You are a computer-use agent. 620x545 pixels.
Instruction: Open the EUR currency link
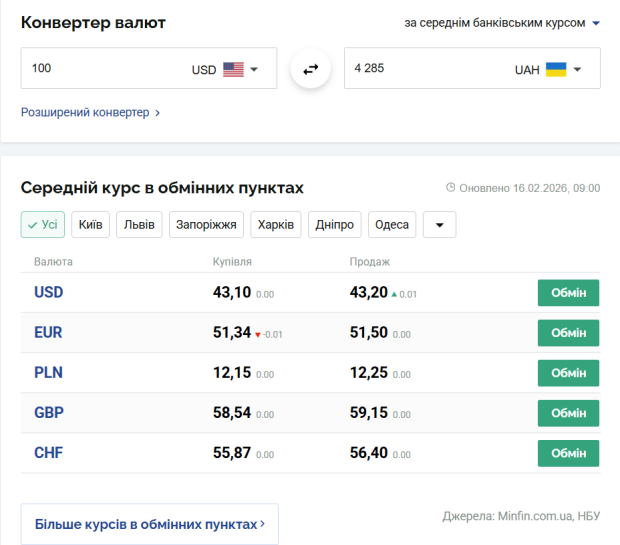click(x=48, y=333)
